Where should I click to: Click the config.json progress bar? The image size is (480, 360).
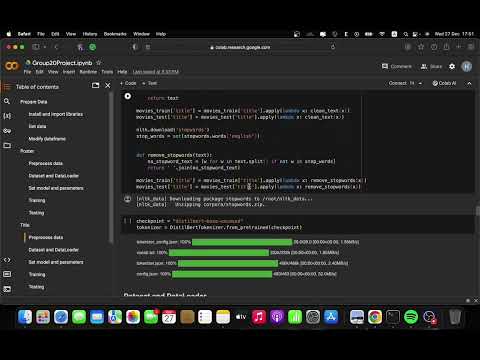click(222, 274)
